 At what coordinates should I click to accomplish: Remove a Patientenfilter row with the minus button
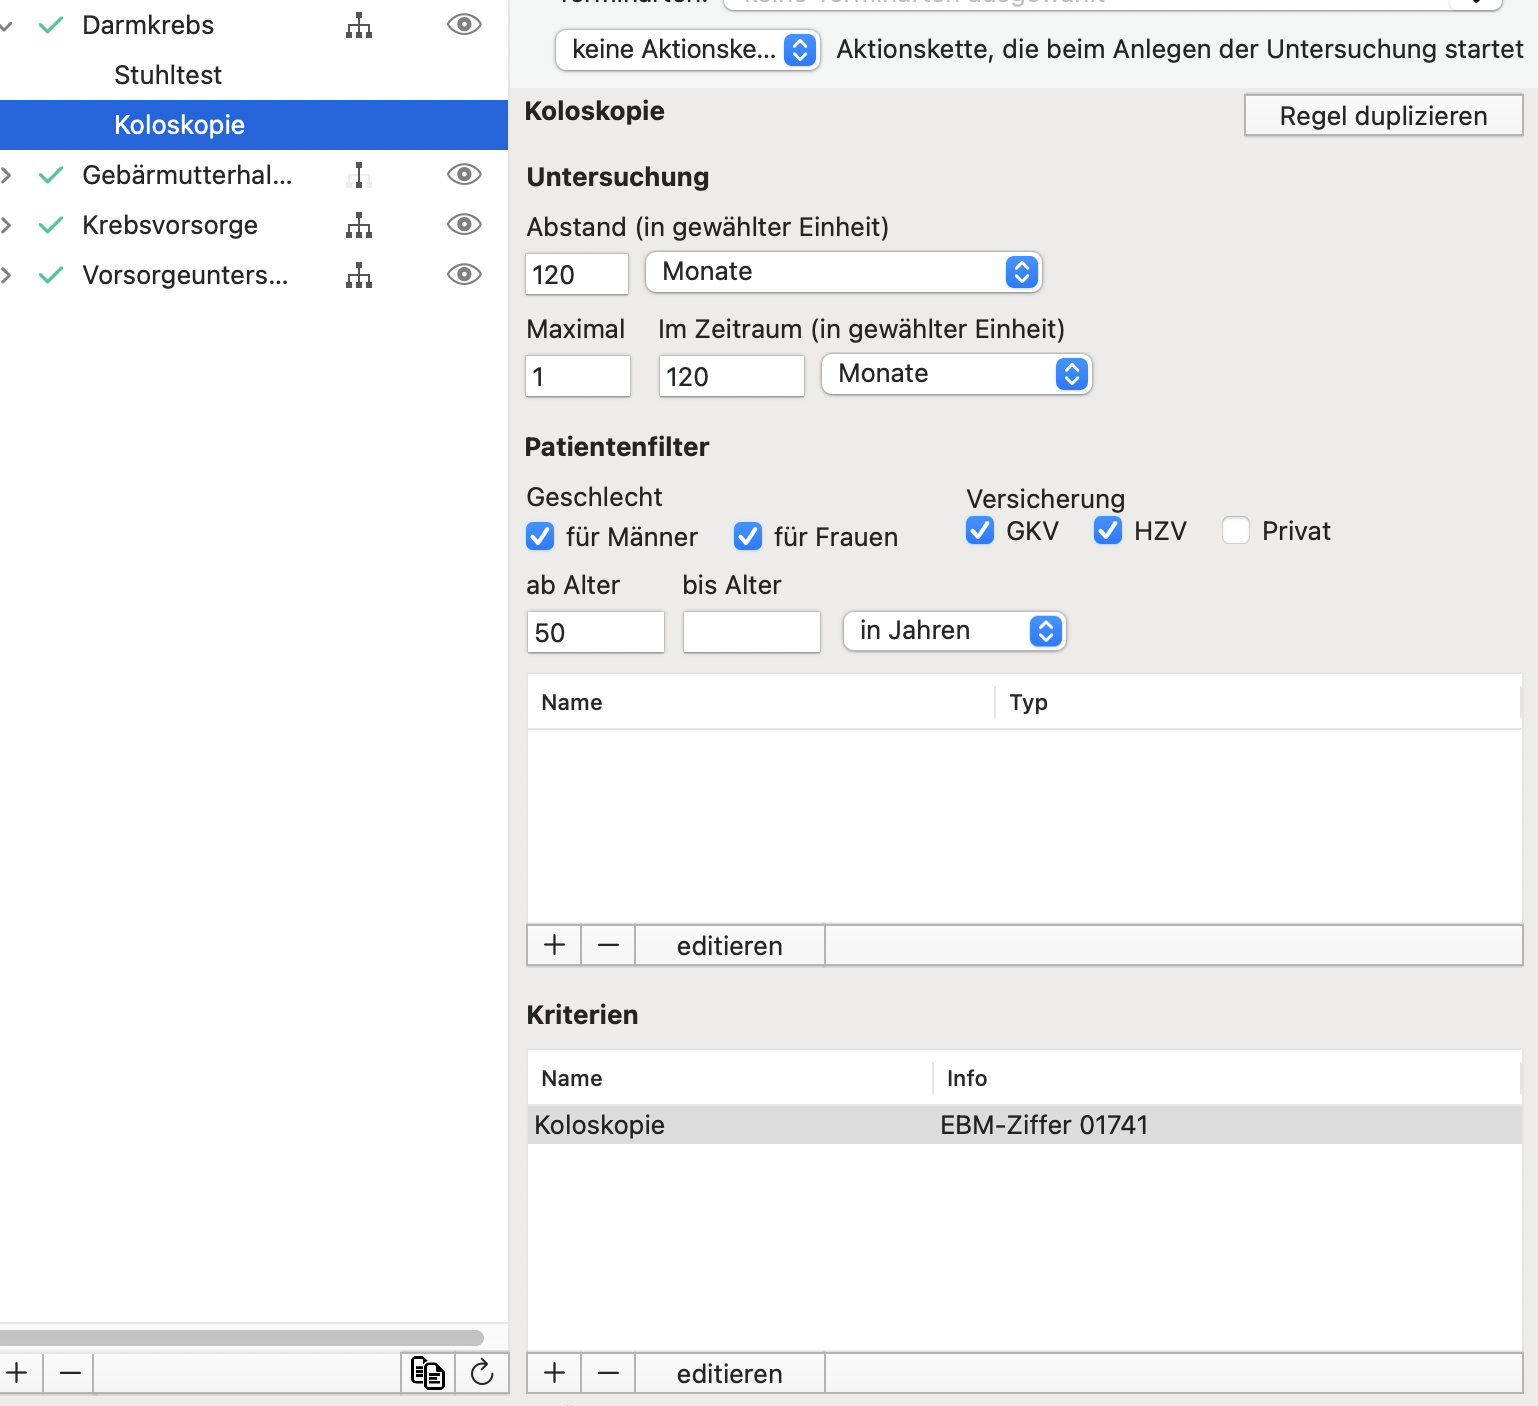(608, 945)
